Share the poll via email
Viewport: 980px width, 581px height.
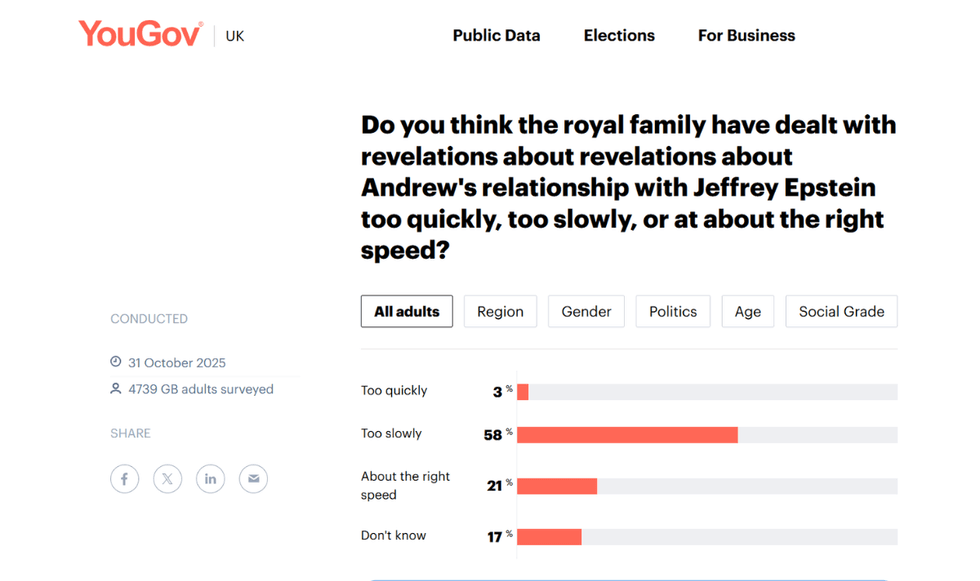(253, 478)
